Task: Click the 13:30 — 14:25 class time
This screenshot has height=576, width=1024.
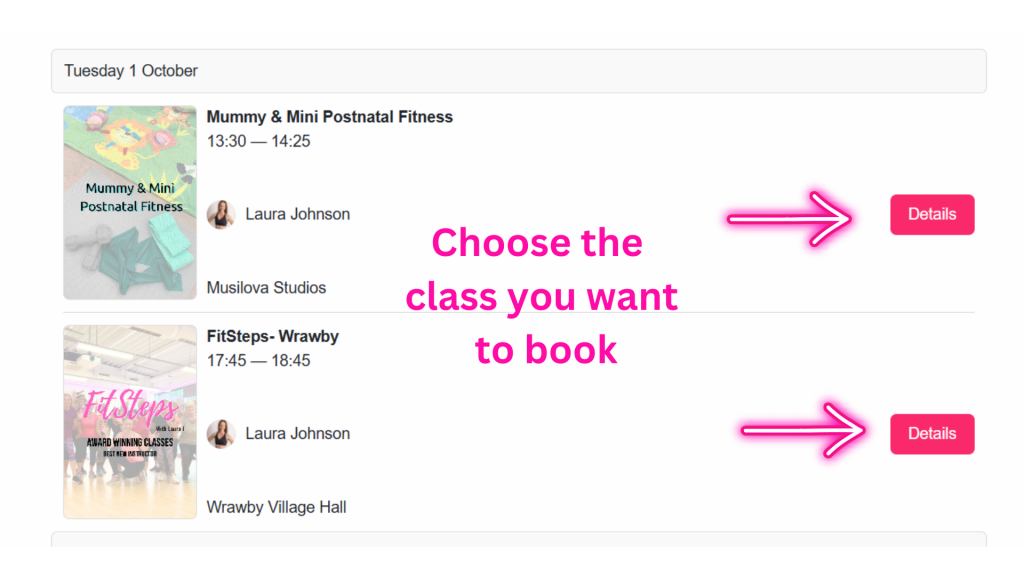Action: click(x=258, y=141)
